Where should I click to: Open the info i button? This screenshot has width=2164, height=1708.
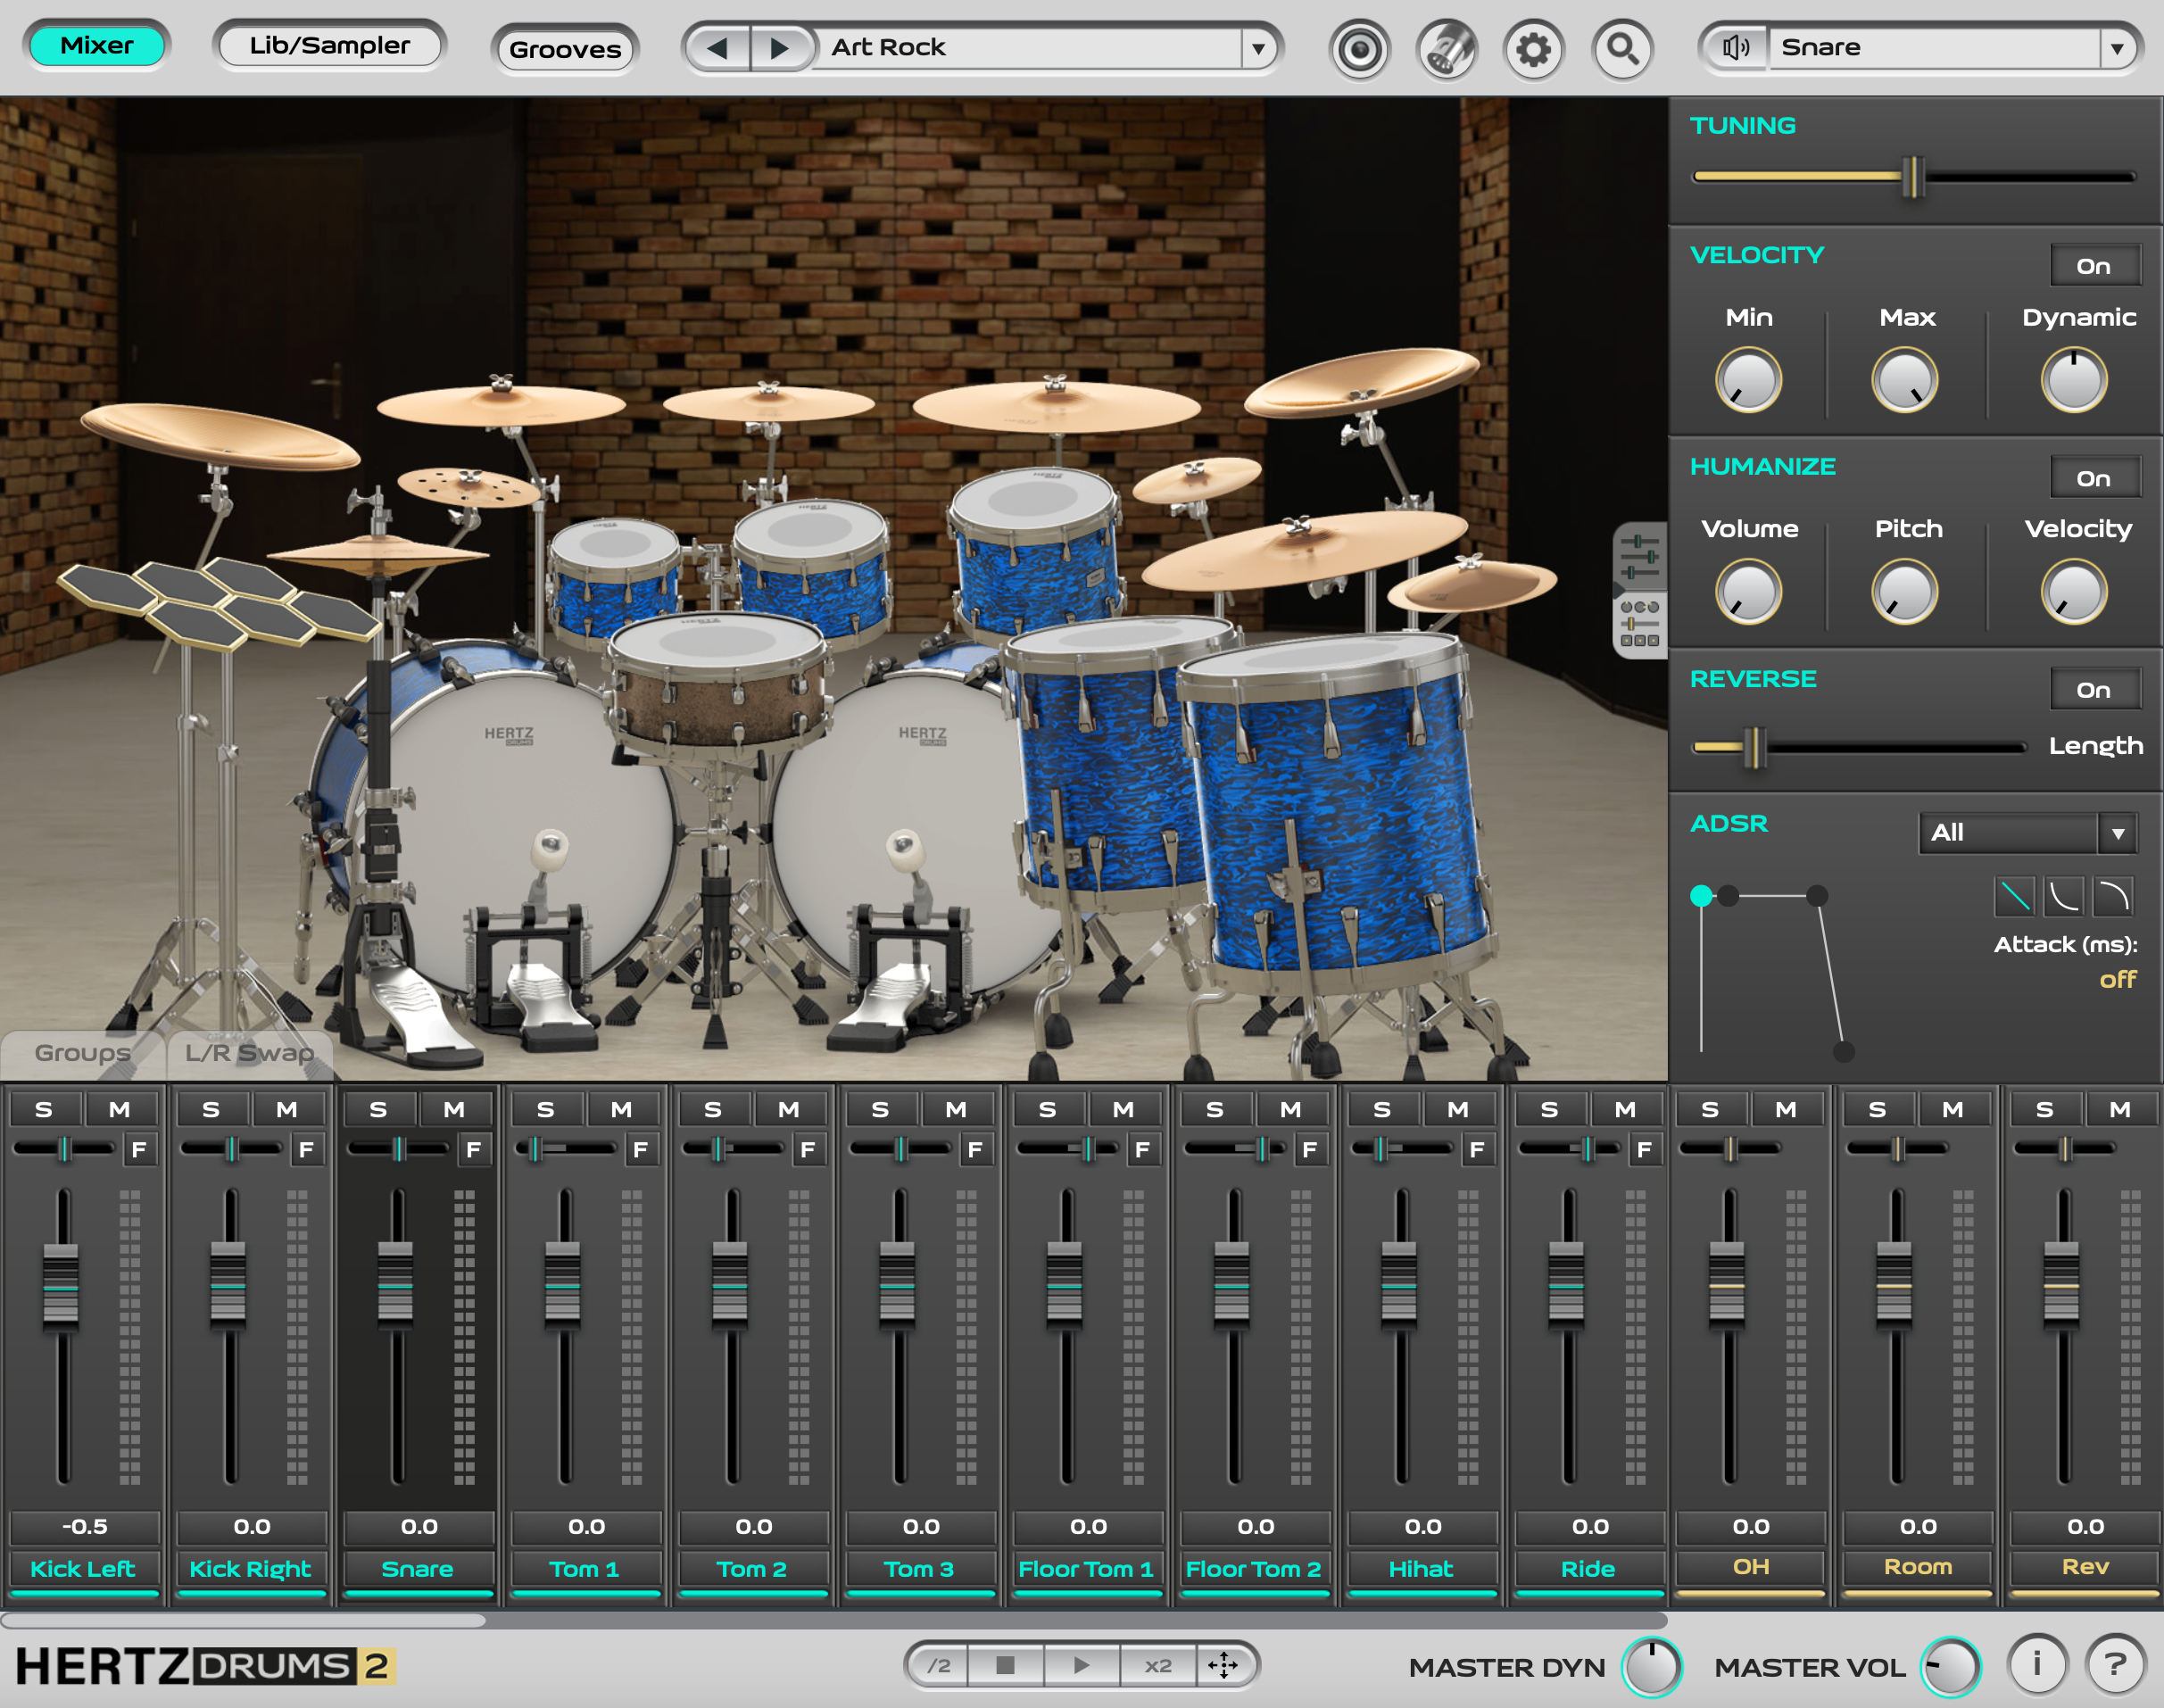click(x=2037, y=1664)
